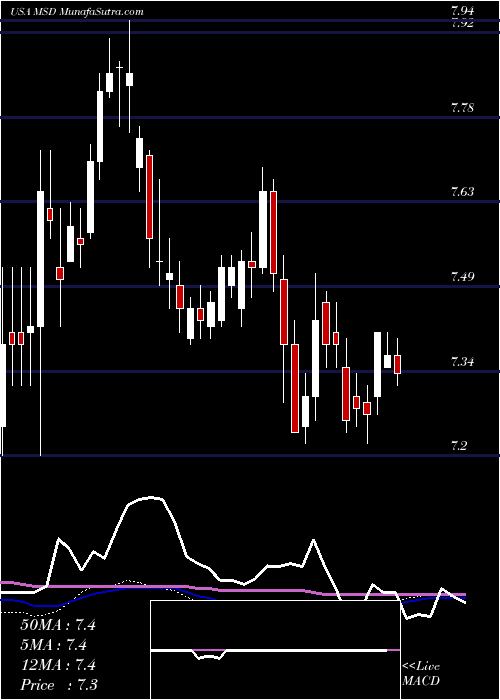The width and height of the screenshot is (500, 700).
Task: Click the 12MA : 7.4 readout
Action: coord(58,665)
